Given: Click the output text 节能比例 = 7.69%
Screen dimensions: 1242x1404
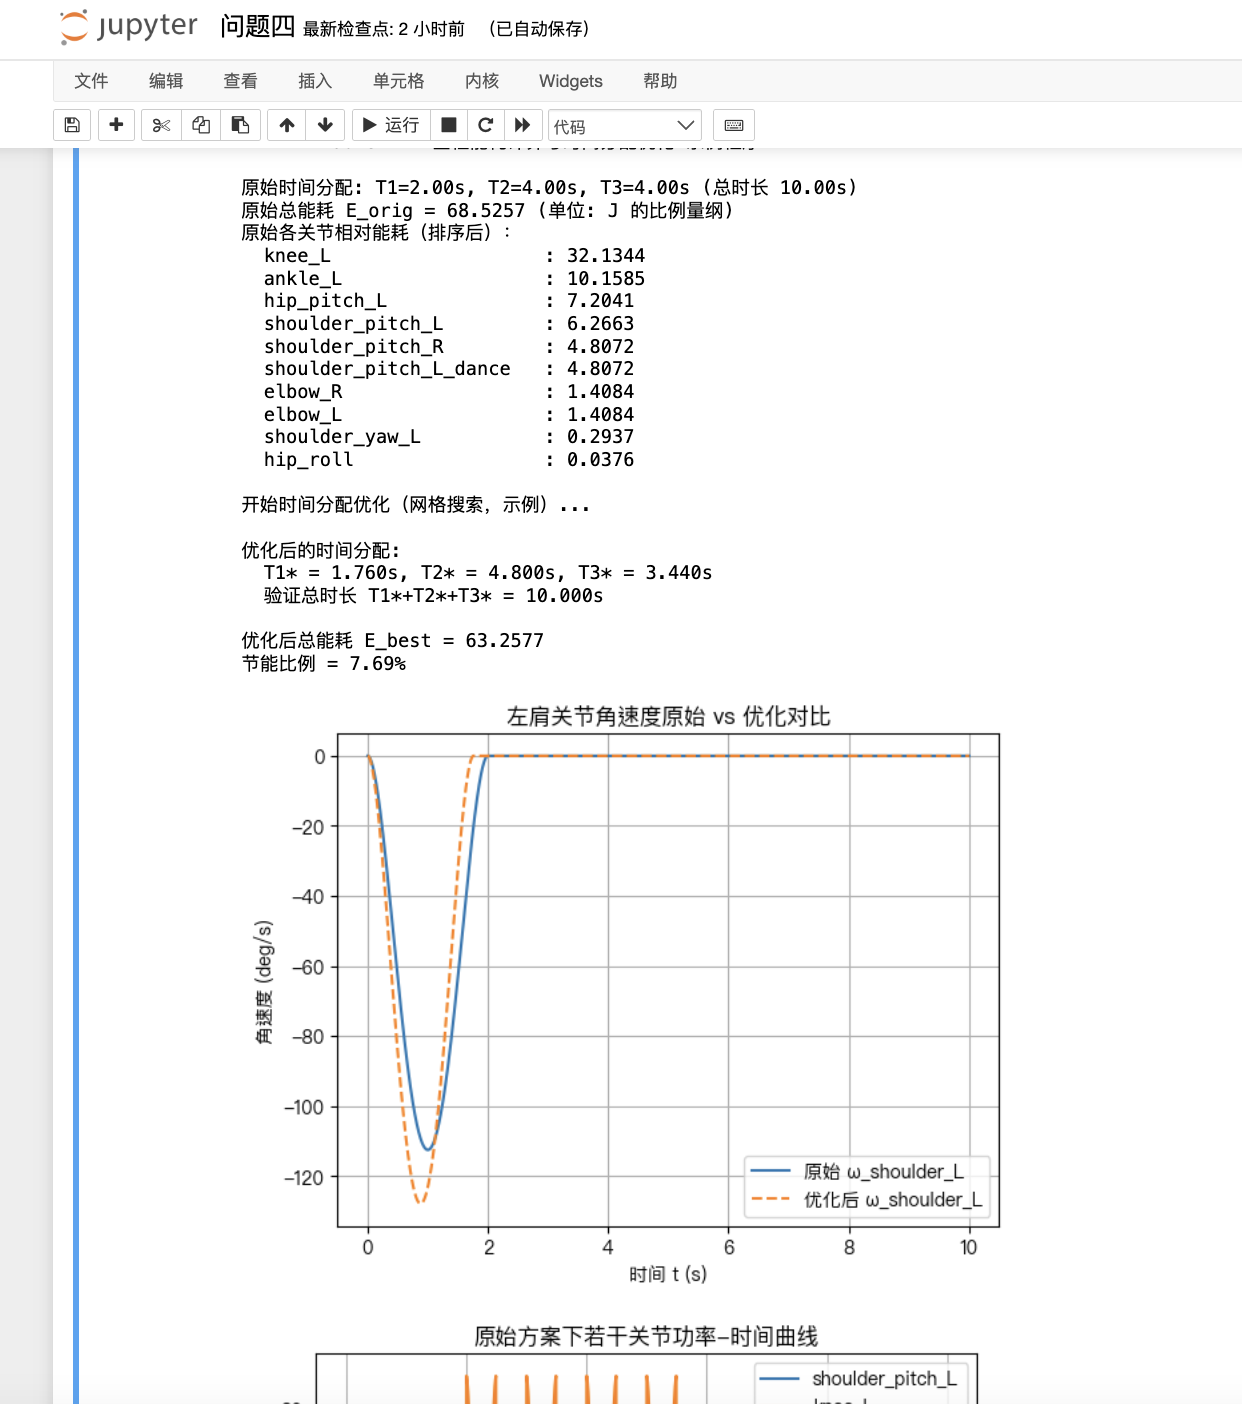Looking at the screenshot, I should [x=324, y=664].
